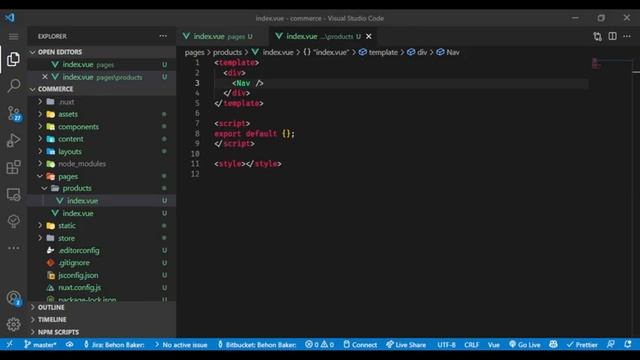Screen dimensions: 640x360
Task: Collapse the pages folder
Action: click(40, 176)
